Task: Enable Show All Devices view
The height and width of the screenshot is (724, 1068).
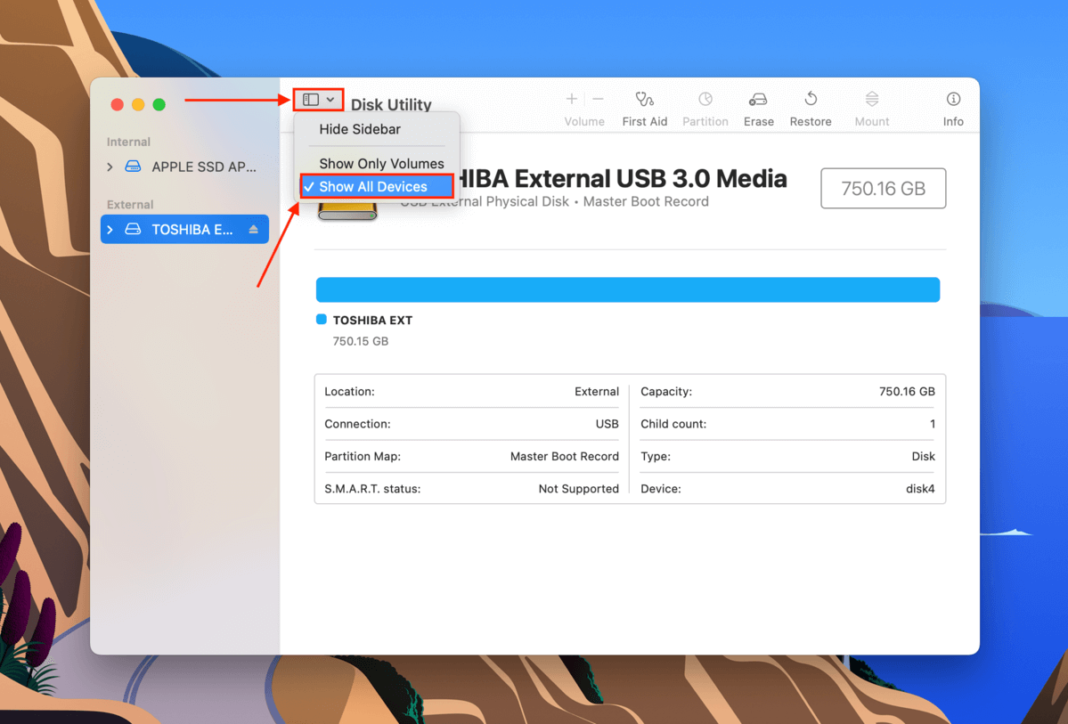Action: click(376, 186)
